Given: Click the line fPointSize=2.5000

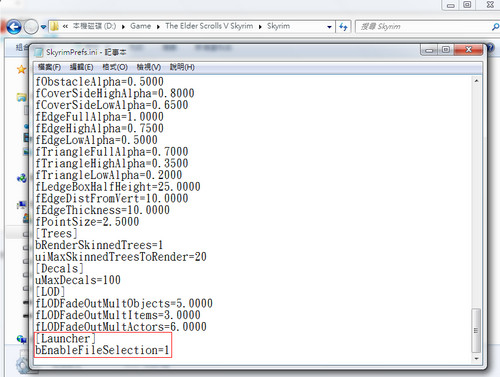Looking at the screenshot, I should pos(87,222).
